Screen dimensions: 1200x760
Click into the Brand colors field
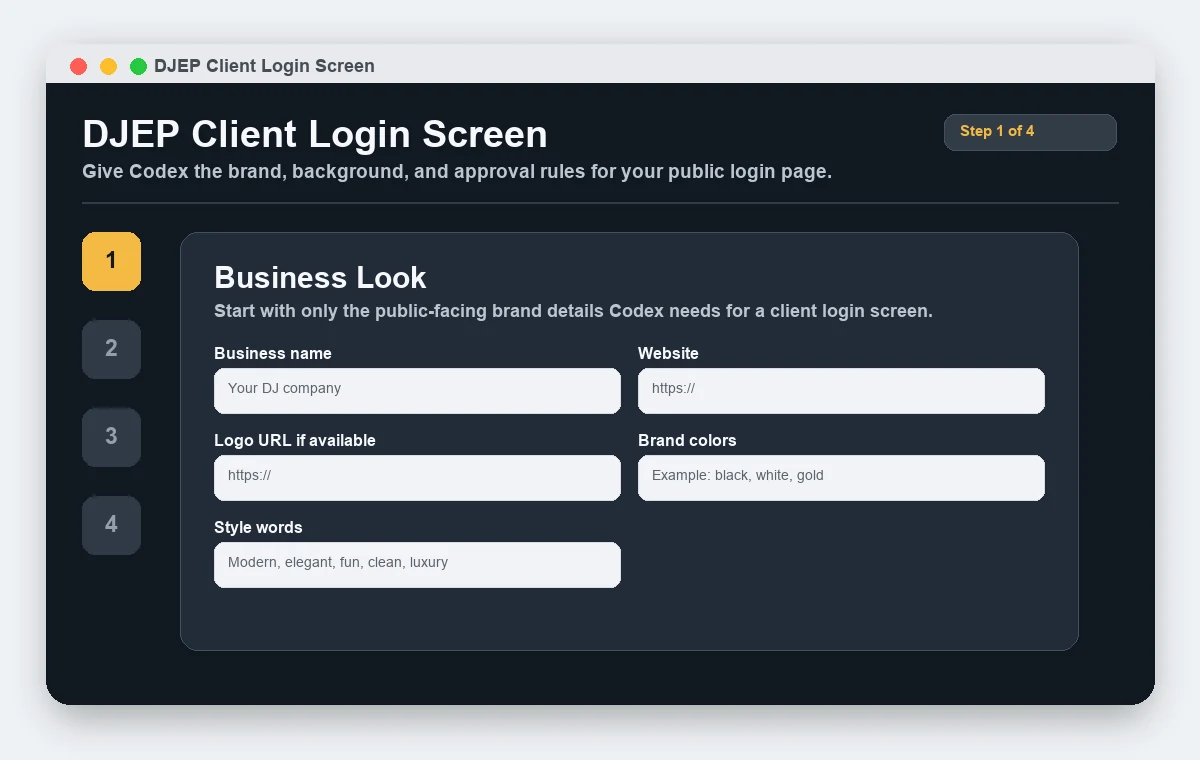coord(841,477)
